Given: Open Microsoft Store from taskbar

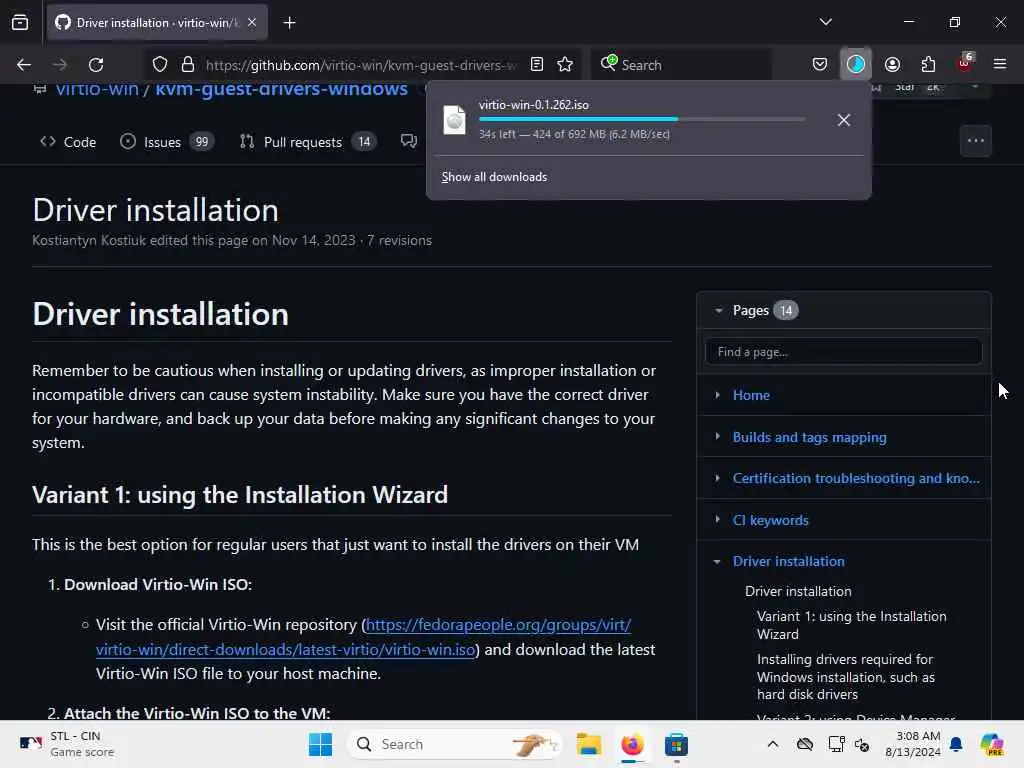Looking at the screenshot, I should click(676, 744).
